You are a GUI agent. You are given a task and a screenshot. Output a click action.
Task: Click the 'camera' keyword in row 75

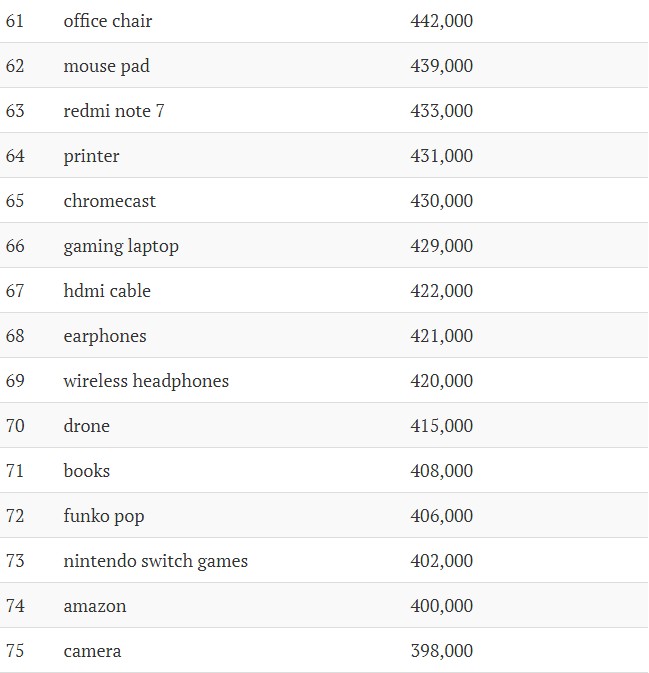point(92,651)
